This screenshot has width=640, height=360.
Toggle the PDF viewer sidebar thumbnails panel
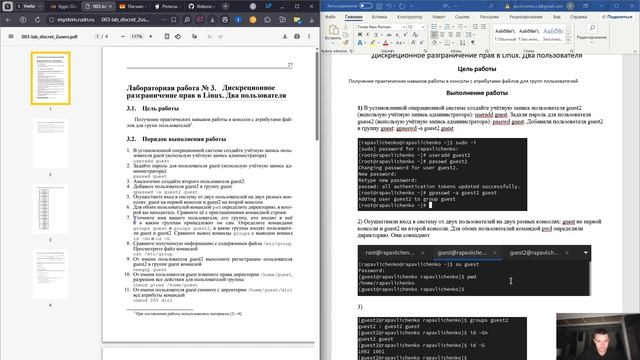pos(11,36)
